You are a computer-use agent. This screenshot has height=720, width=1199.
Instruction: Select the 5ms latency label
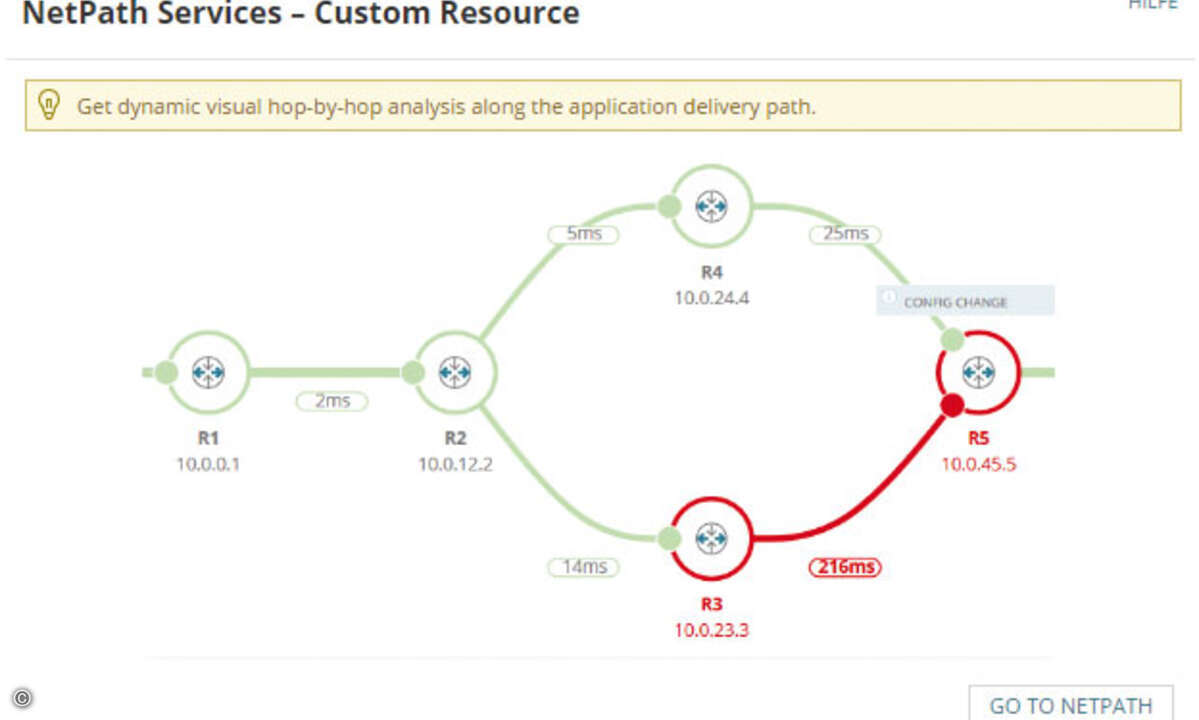583,234
